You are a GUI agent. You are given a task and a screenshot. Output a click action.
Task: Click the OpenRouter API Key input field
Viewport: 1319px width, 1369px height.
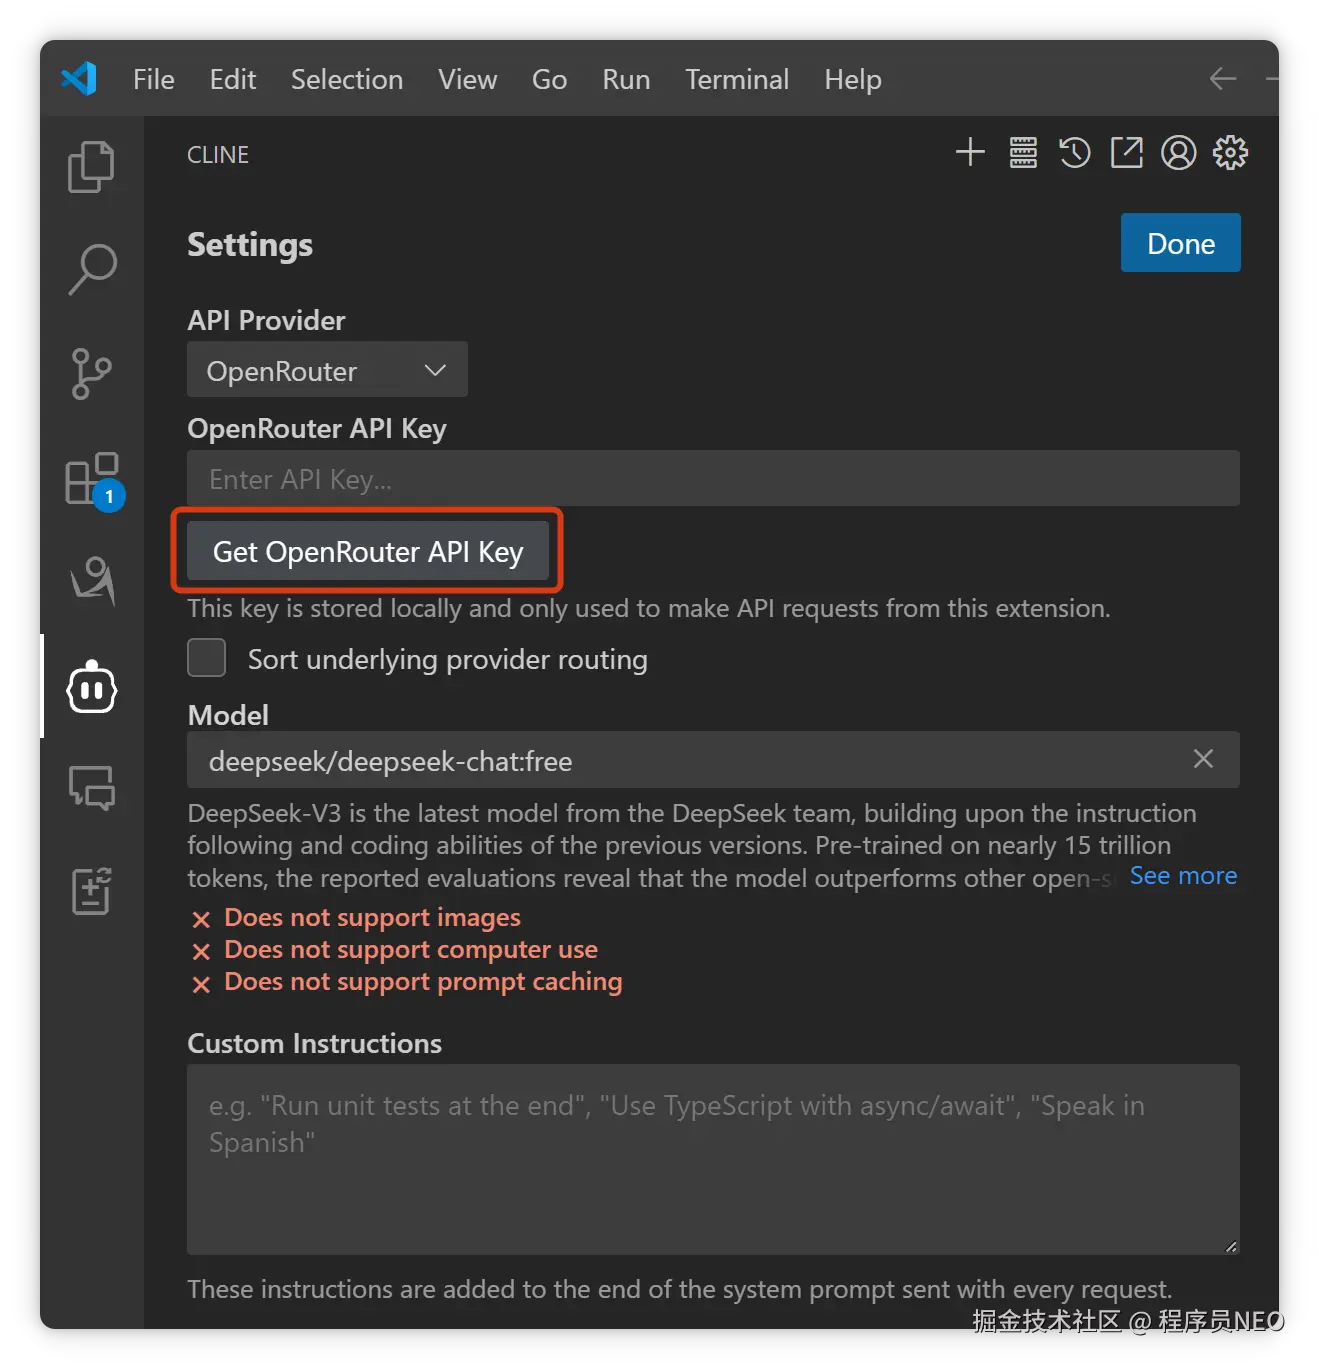(713, 479)
